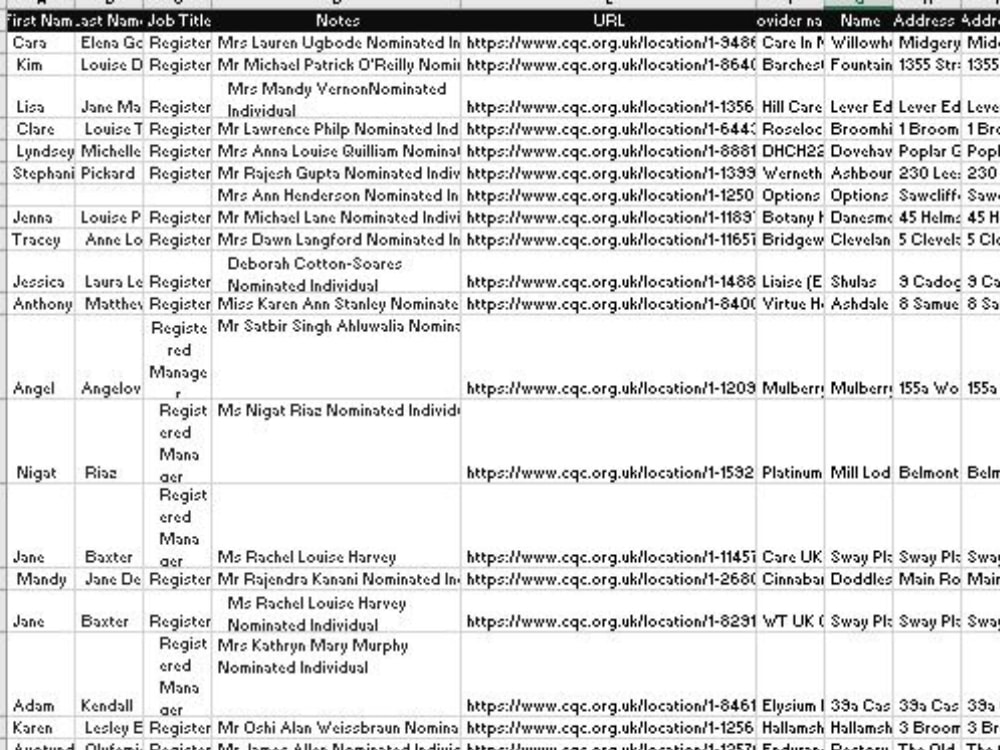Select address cell Main Ro in Mandy's row
1000x750 pixels.
coord(927,579)
